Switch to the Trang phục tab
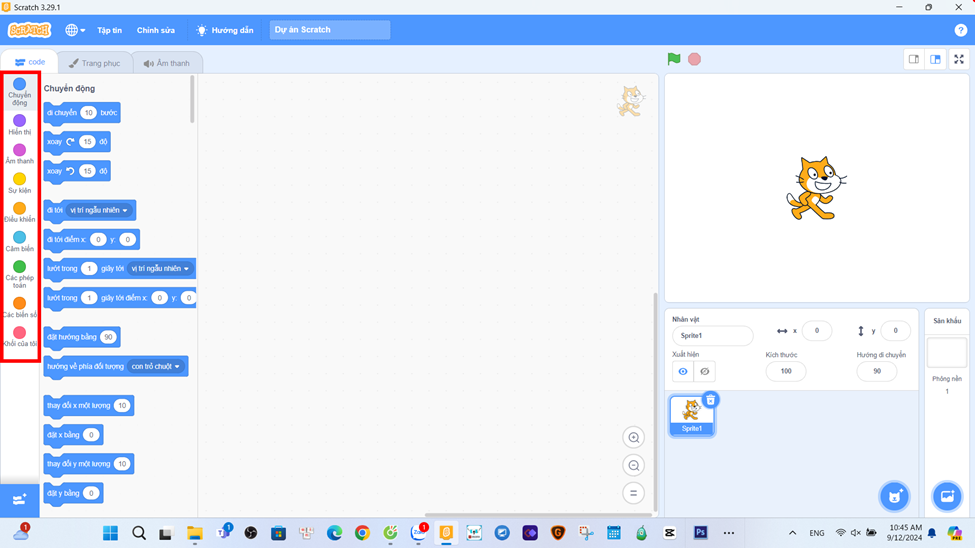The image size is (975, 548). point(95,63)
